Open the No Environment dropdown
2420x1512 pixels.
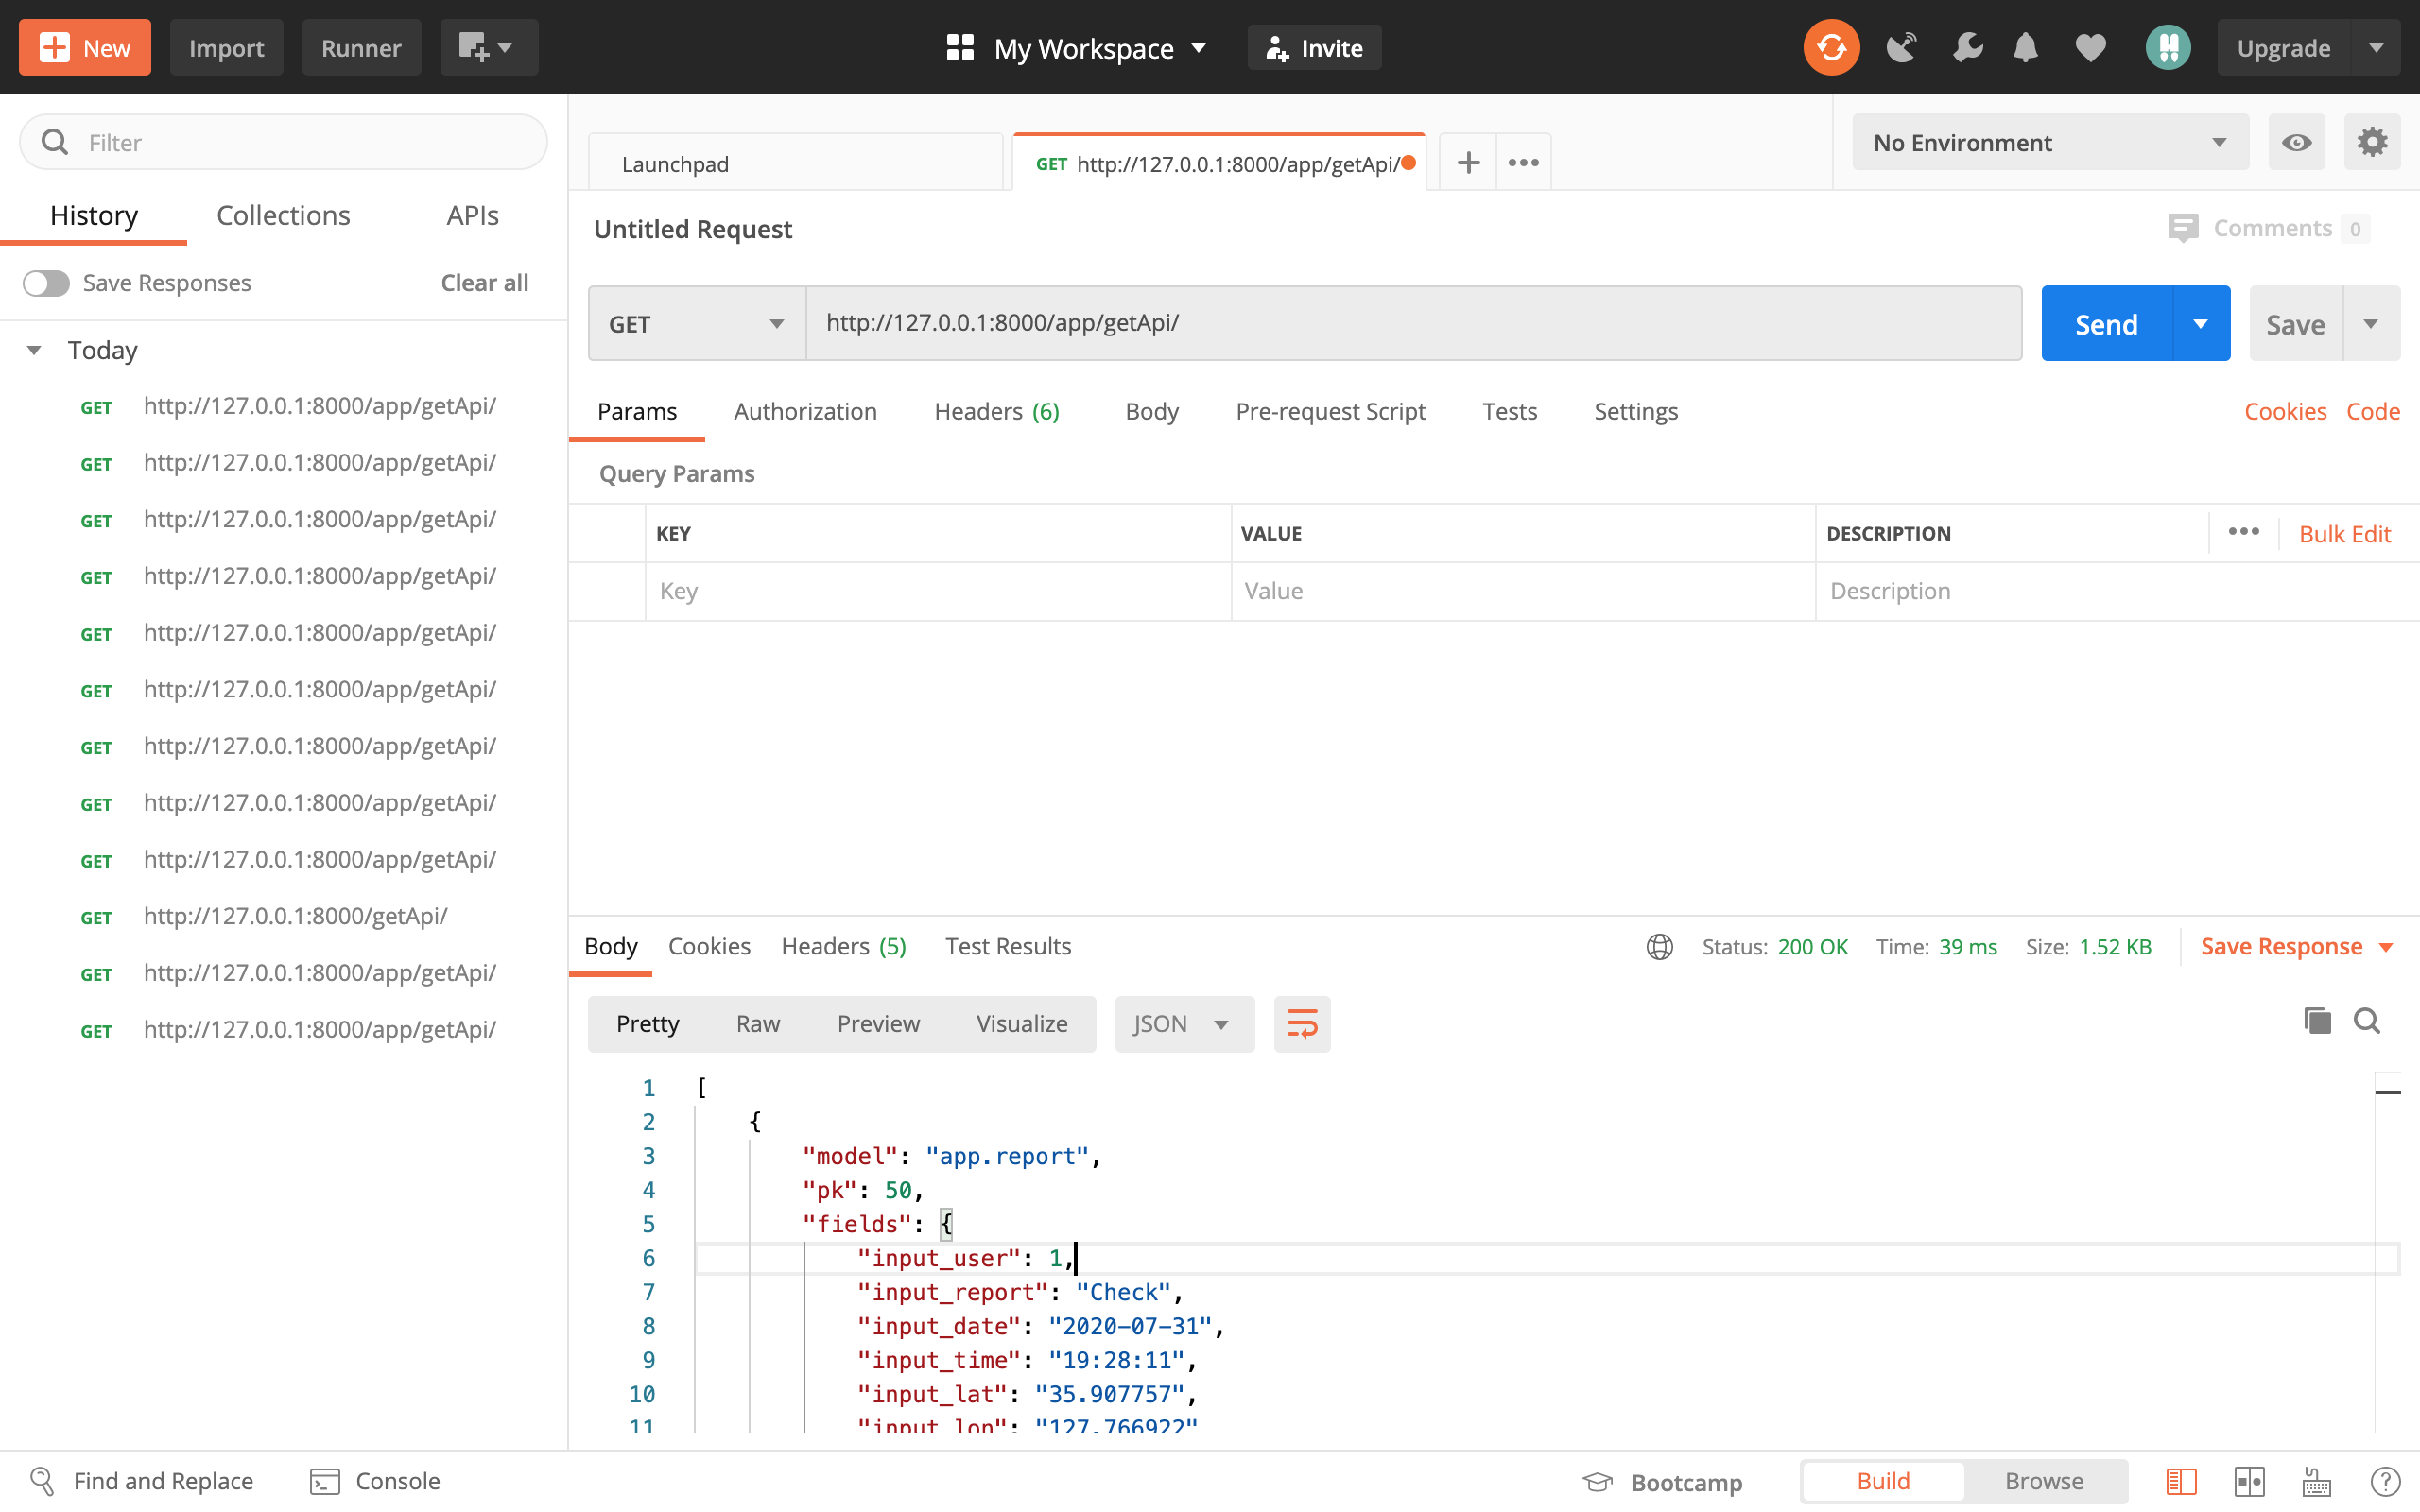[x=2049, y=142]
